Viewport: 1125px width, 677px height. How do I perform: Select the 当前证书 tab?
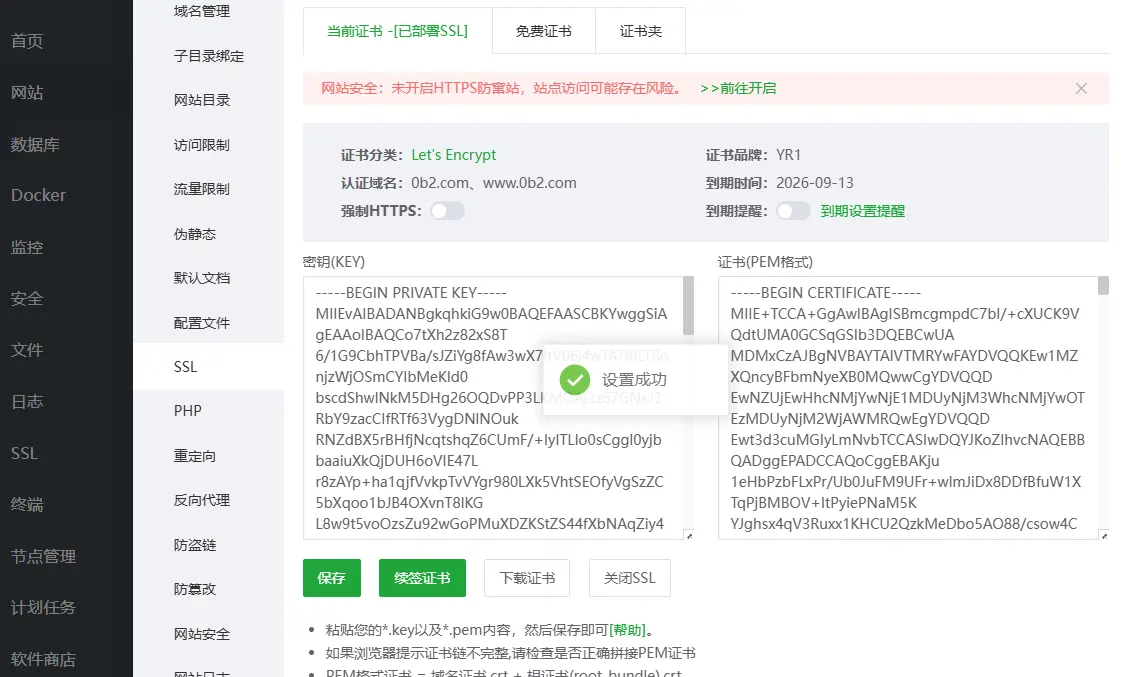397,31
